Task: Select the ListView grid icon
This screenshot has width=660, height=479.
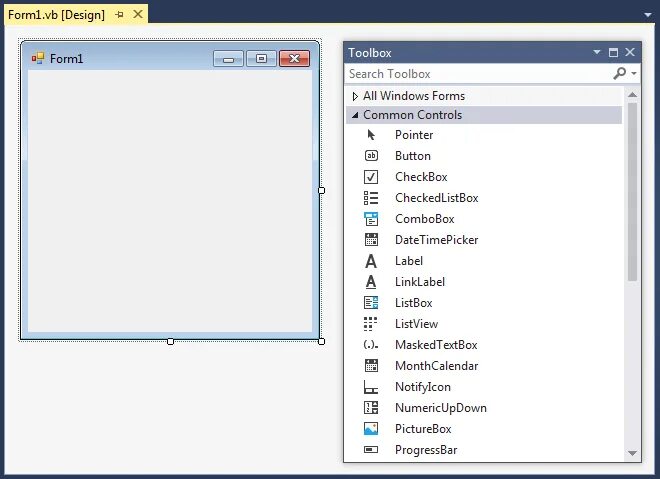Action: [370, 324]
